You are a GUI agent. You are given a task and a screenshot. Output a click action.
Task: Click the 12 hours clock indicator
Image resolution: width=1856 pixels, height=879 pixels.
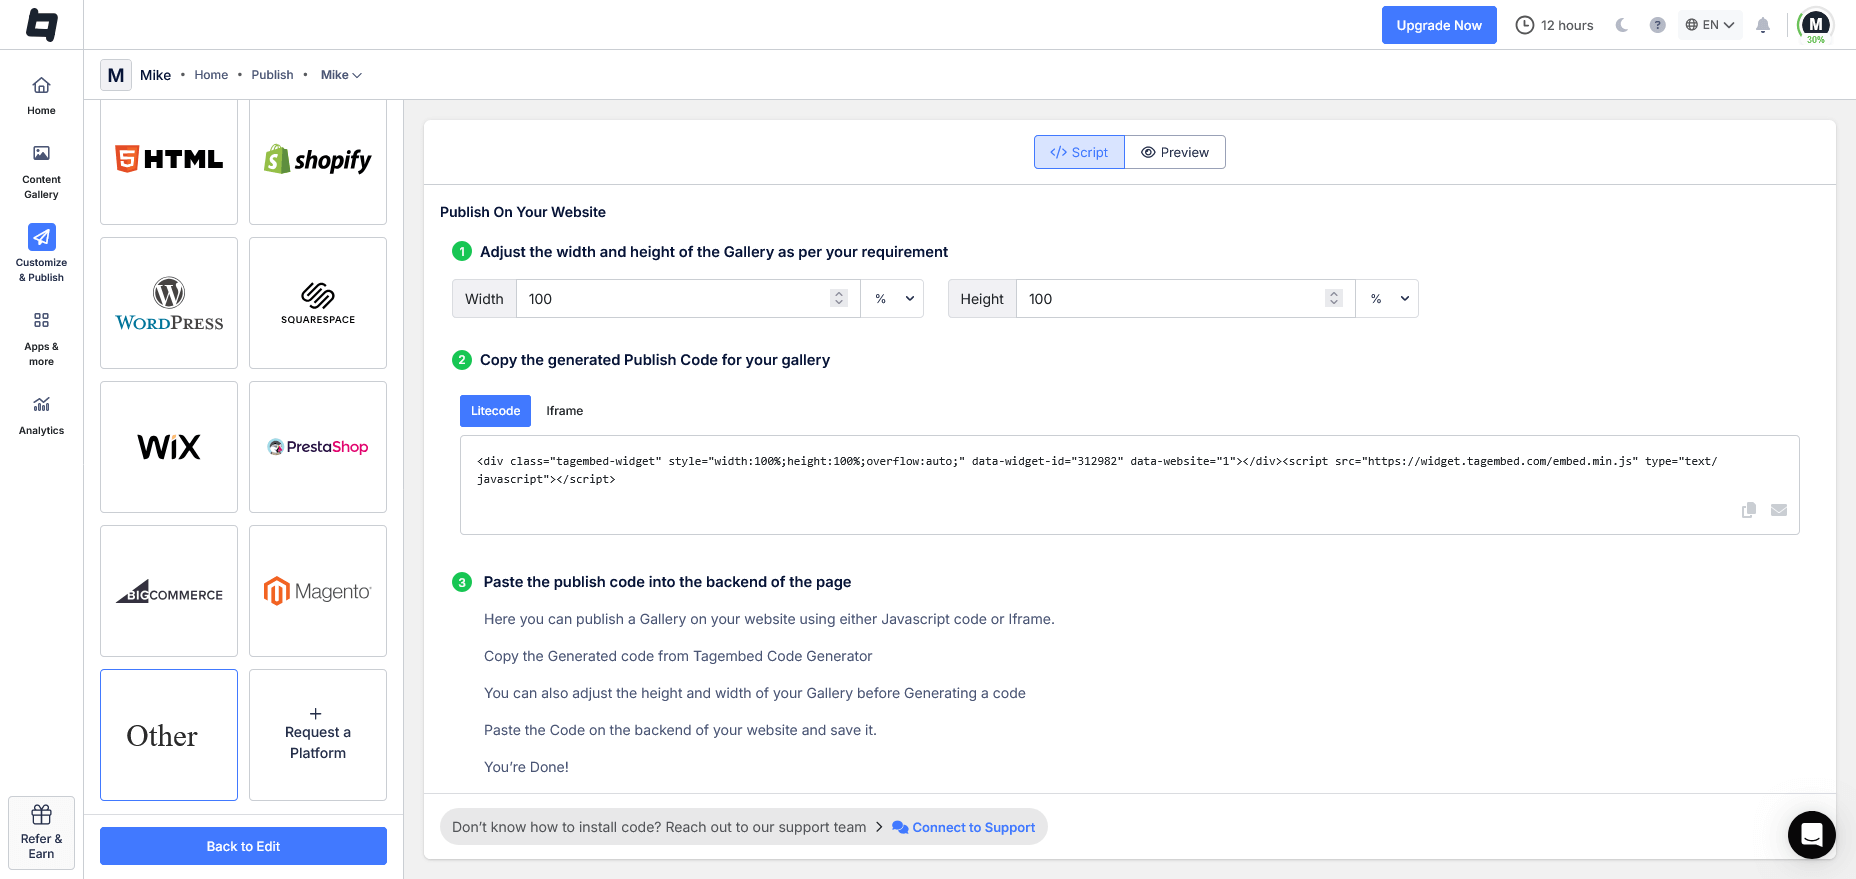point(1555,25)
